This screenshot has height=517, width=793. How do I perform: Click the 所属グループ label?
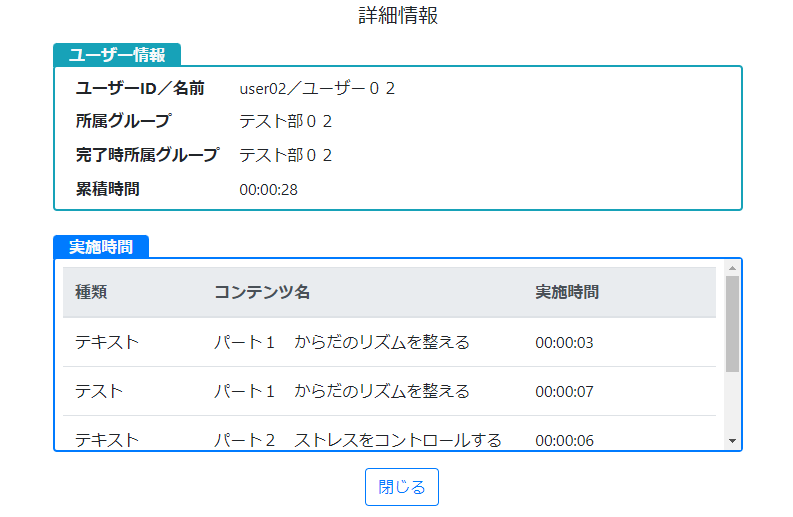[x=124, y=121]
